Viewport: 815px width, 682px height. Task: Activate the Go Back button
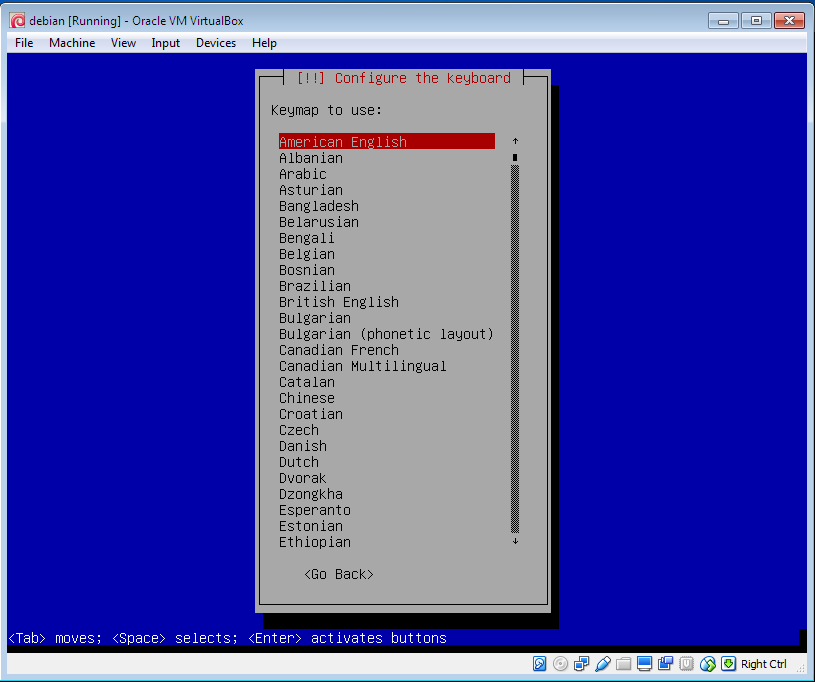coord(339,574)
